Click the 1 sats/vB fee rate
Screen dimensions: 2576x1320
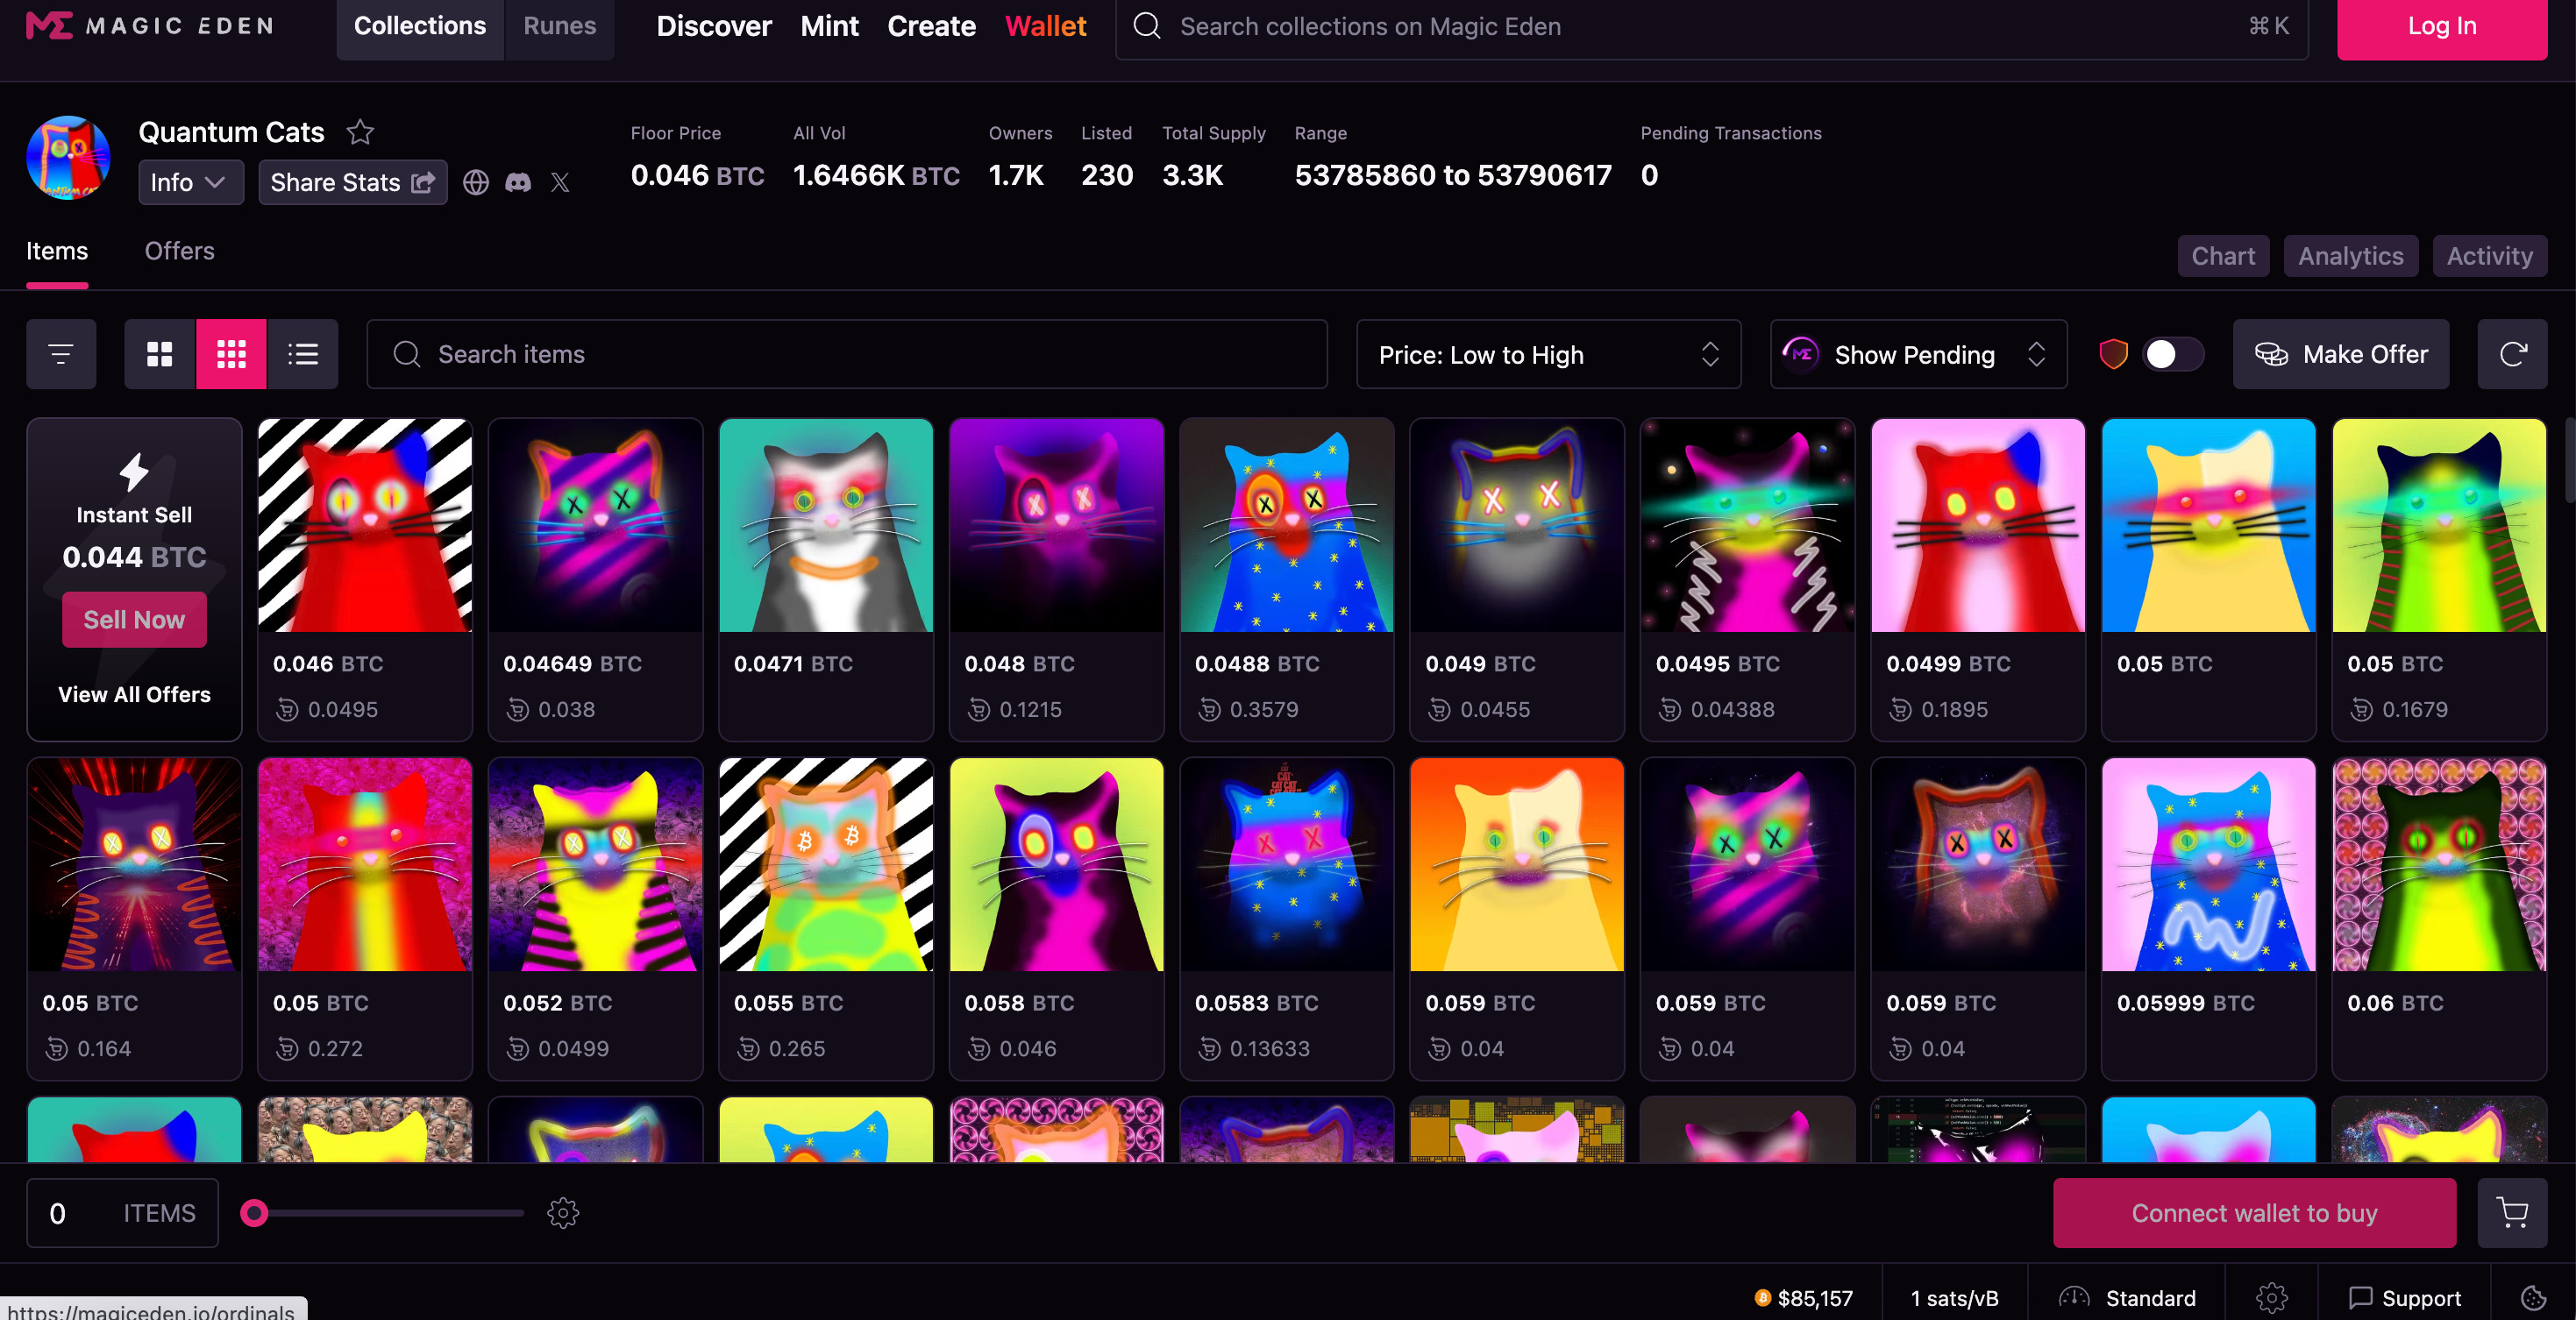1954,1298
